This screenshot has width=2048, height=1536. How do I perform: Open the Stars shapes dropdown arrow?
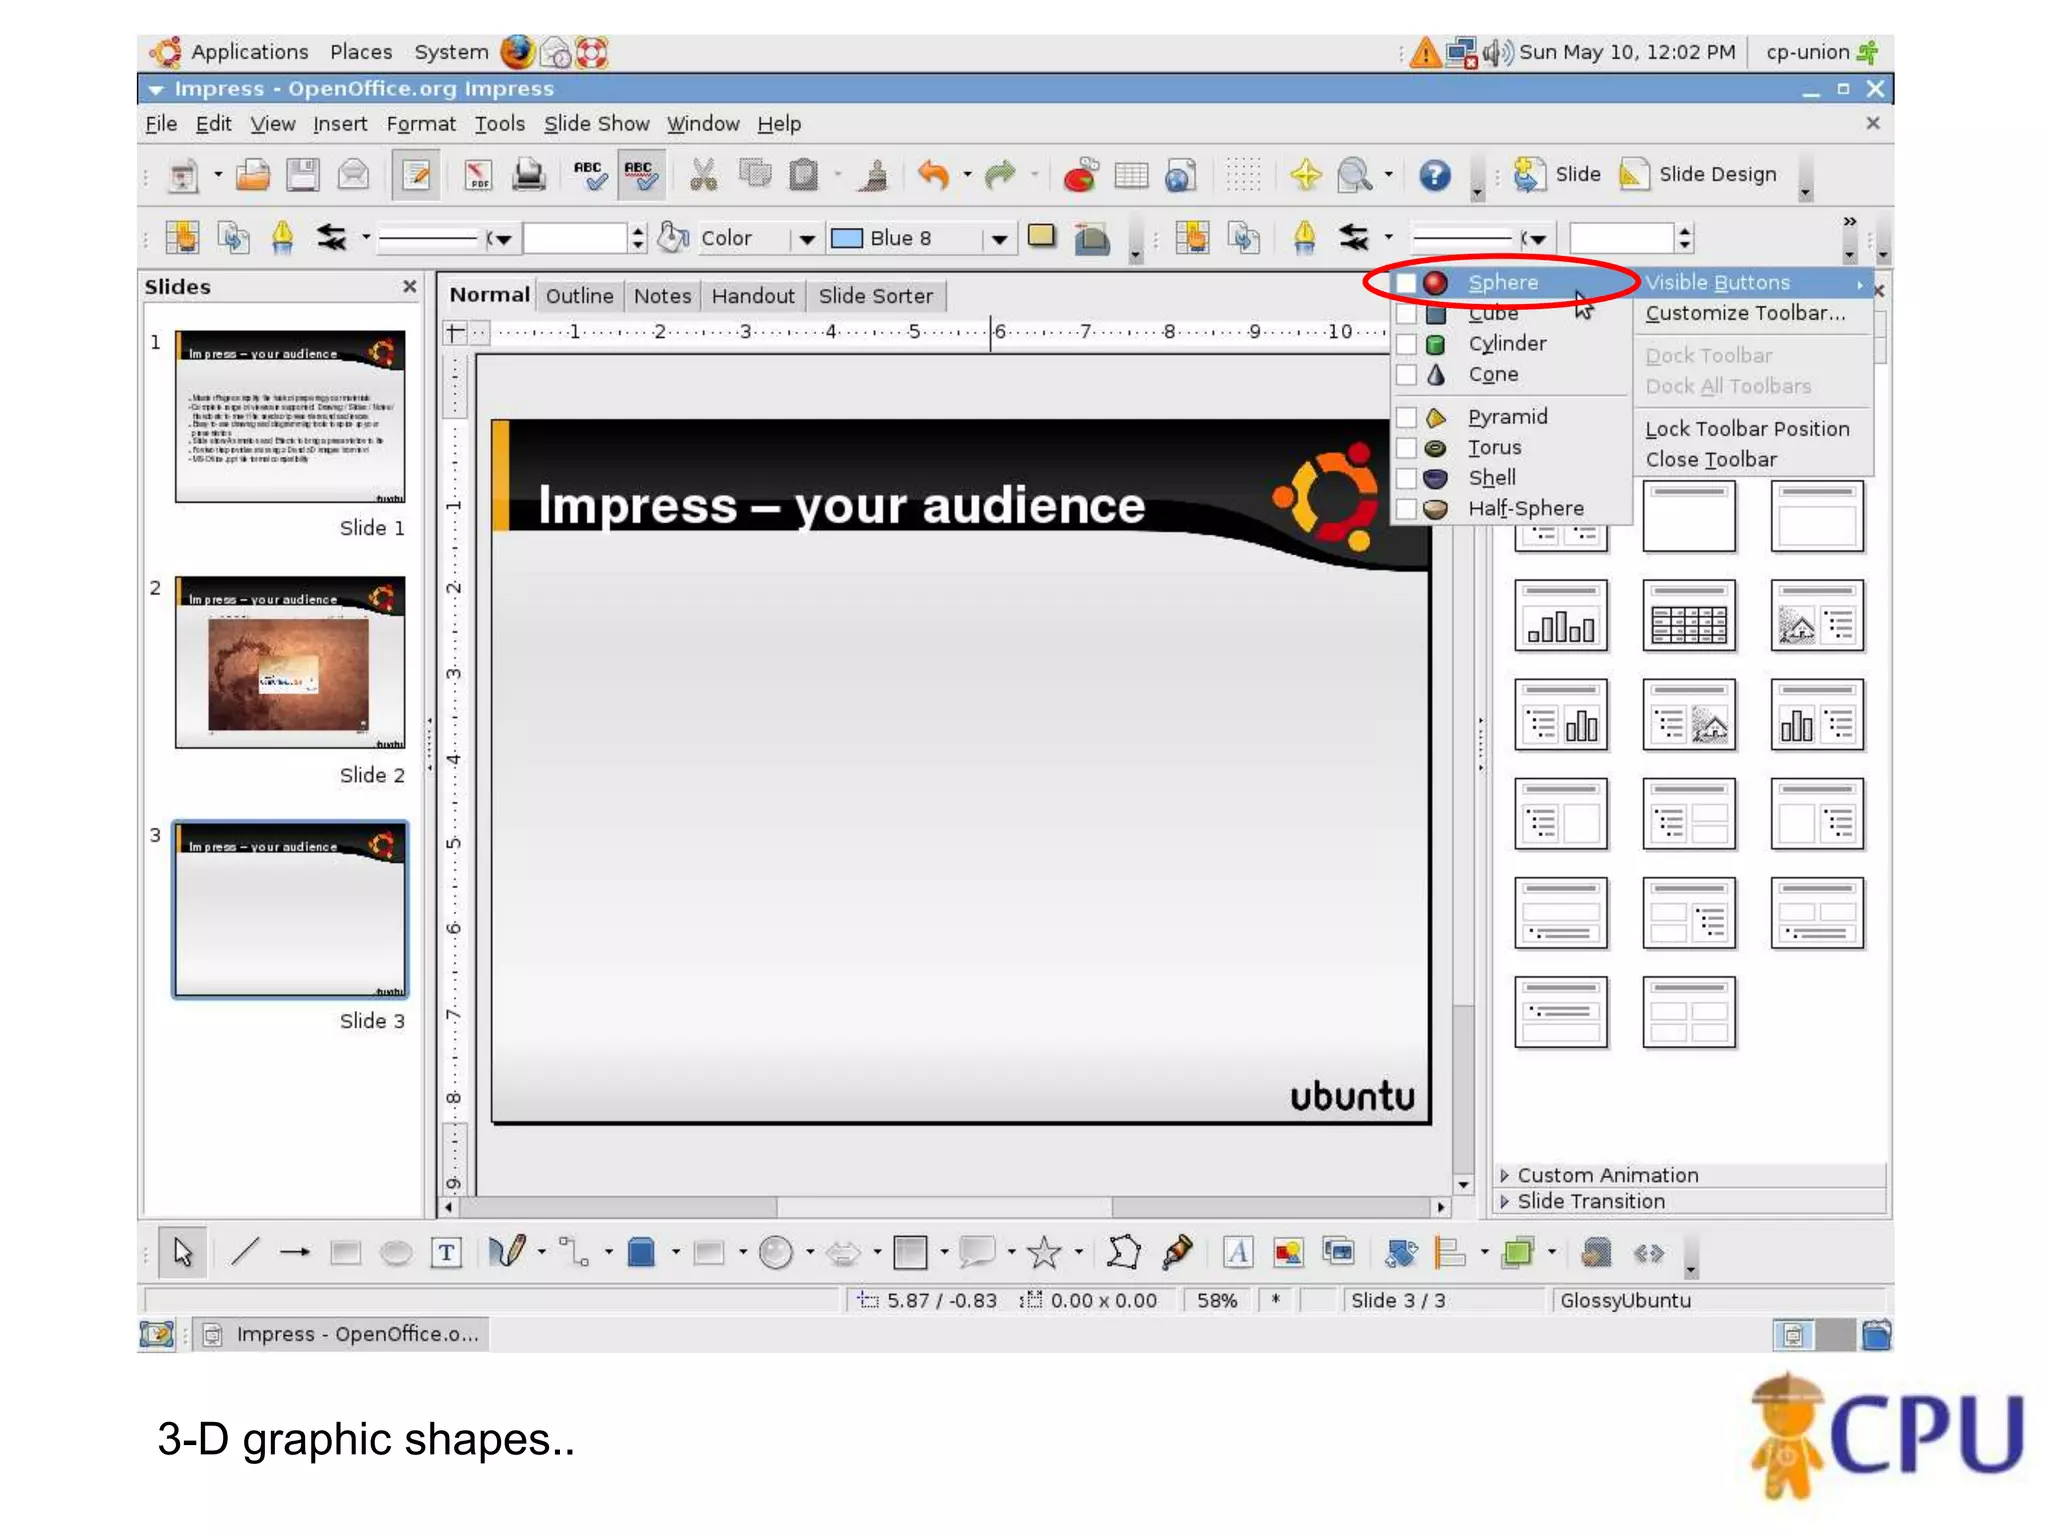click(x=1078, y=1252)
